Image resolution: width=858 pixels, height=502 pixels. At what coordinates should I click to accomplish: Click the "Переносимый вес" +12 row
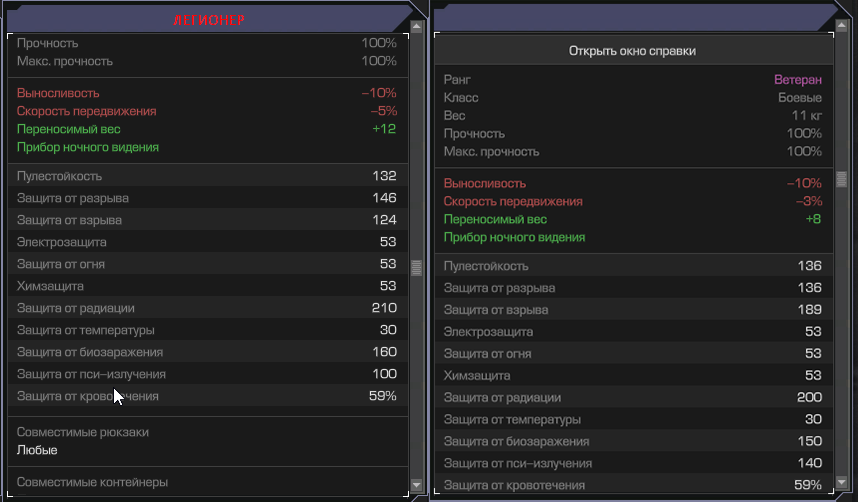coord(207,129)
